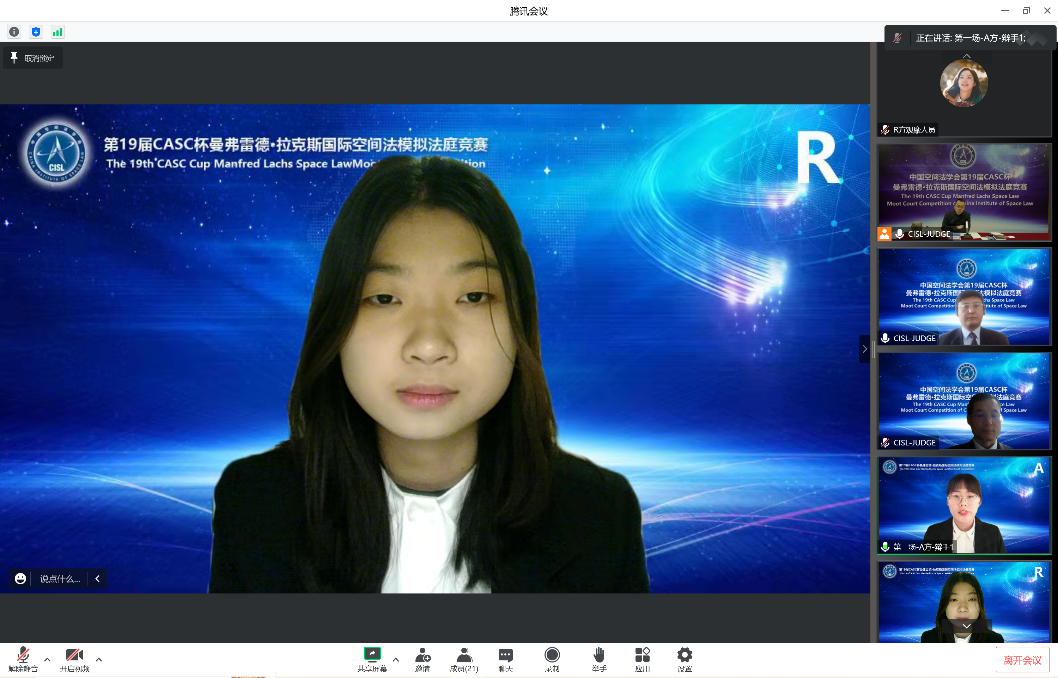Unmute the microphone in the bottom toolbar
1058x678 pixels.
pyautogui.click(x=22, y=657)
